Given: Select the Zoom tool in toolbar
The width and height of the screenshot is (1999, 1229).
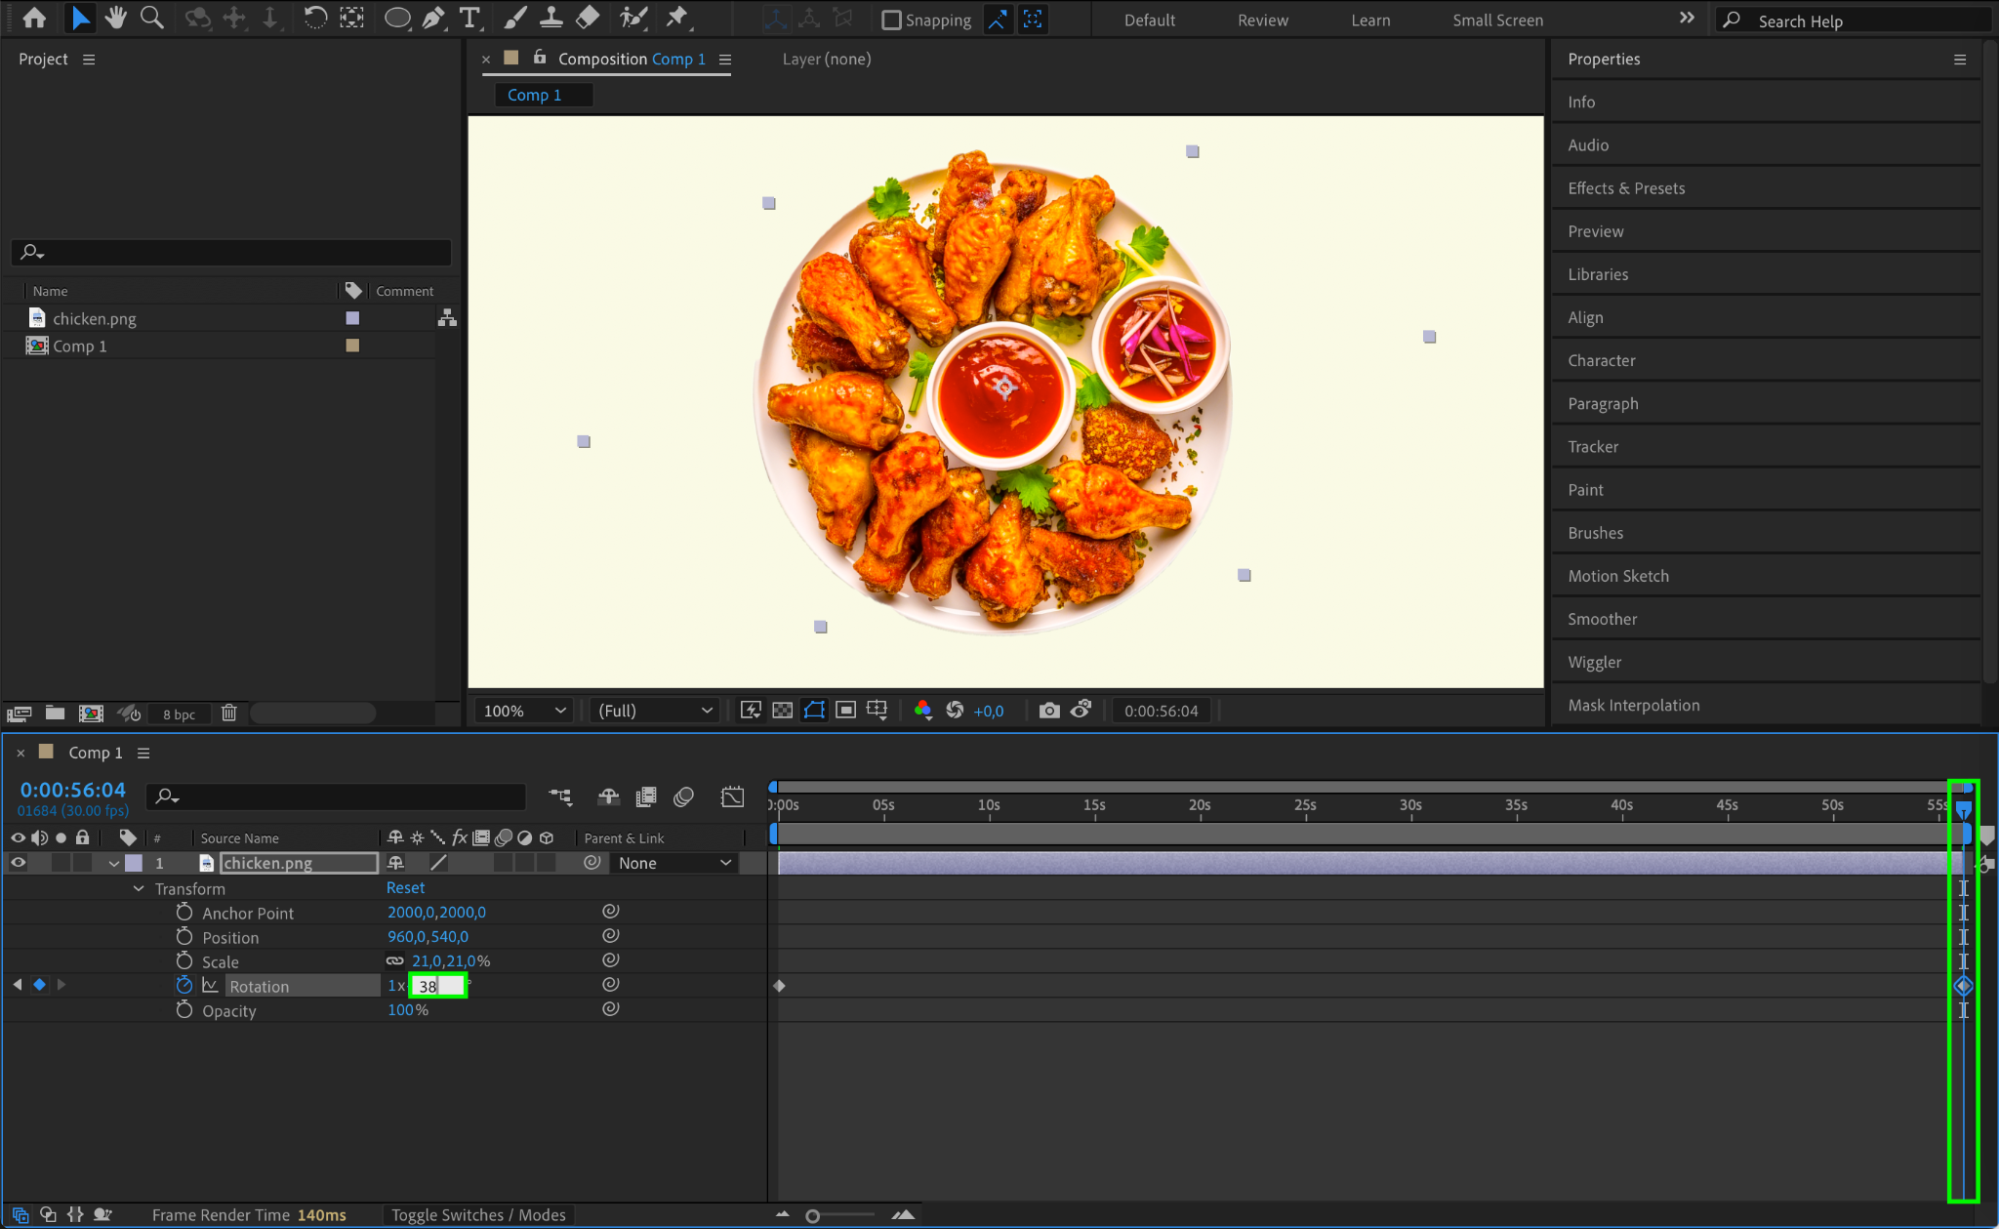Looking at the screenshot, I should pyautogui.click(x=152, y=17).
